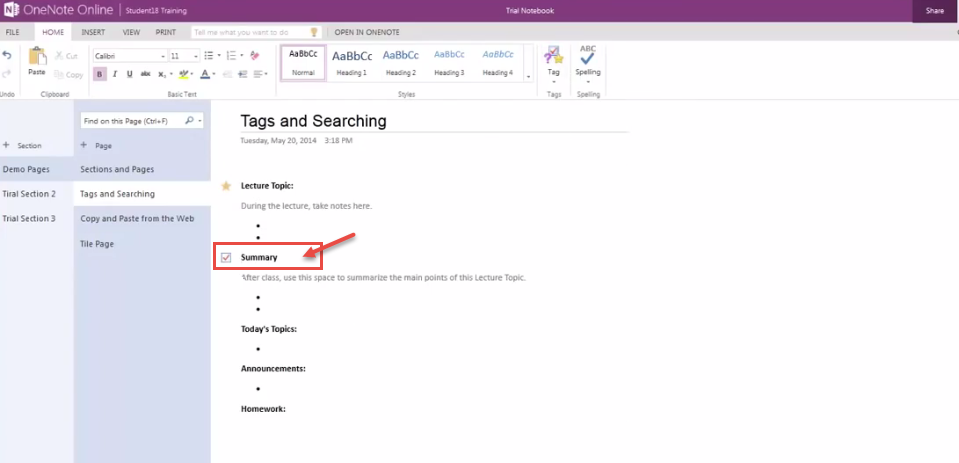Screen dimensions: 959x463
Task: Click the star tag beside Lecture Topic
Action: click(226, 186)
